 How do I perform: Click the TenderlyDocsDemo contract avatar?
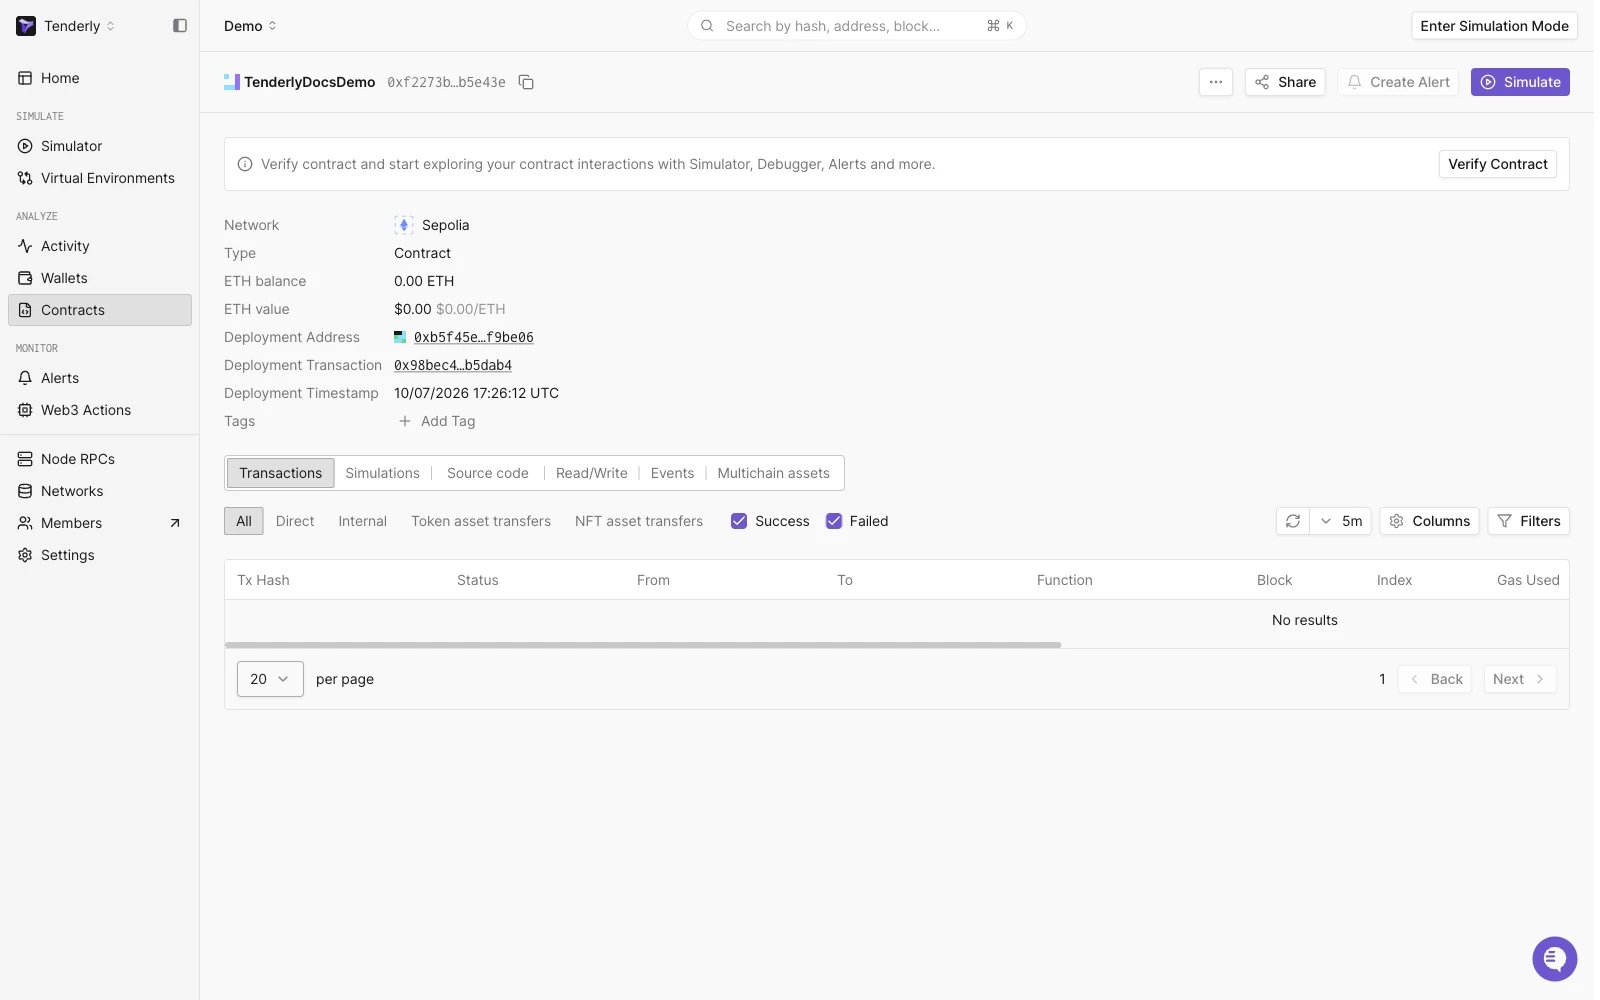(x=232, y=82)
